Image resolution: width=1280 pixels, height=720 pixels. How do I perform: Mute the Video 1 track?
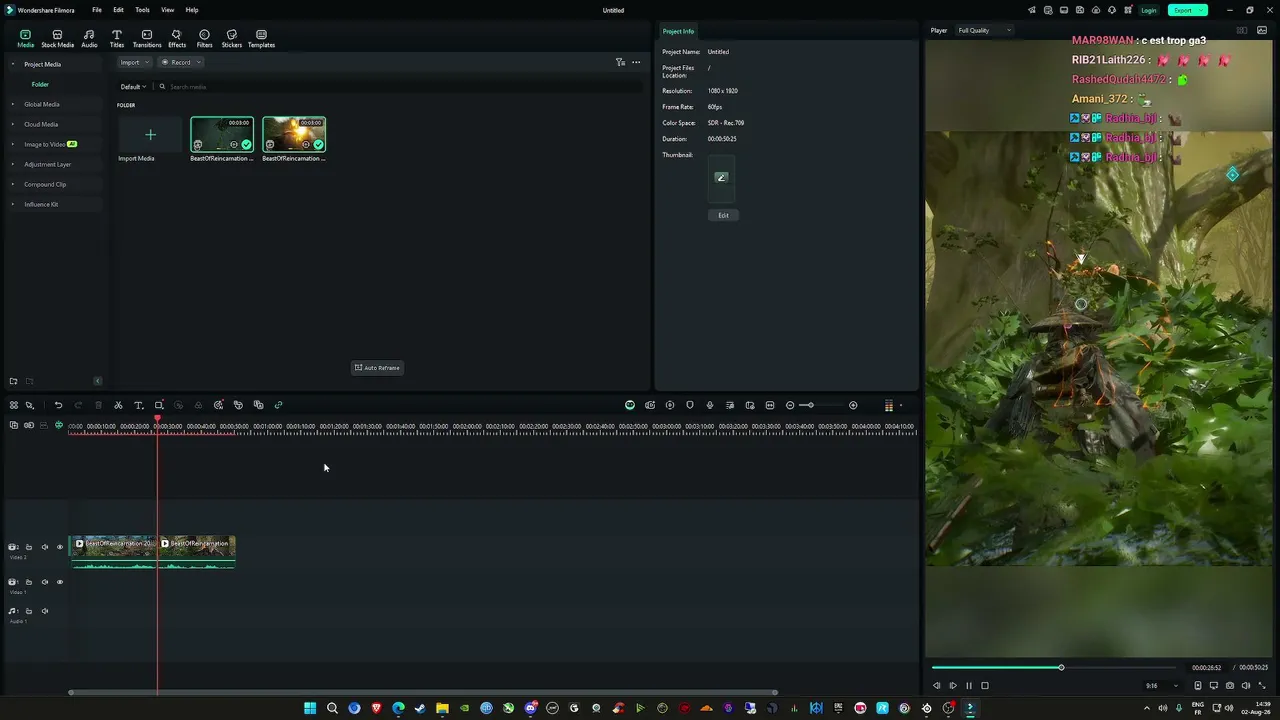[45, 582]
